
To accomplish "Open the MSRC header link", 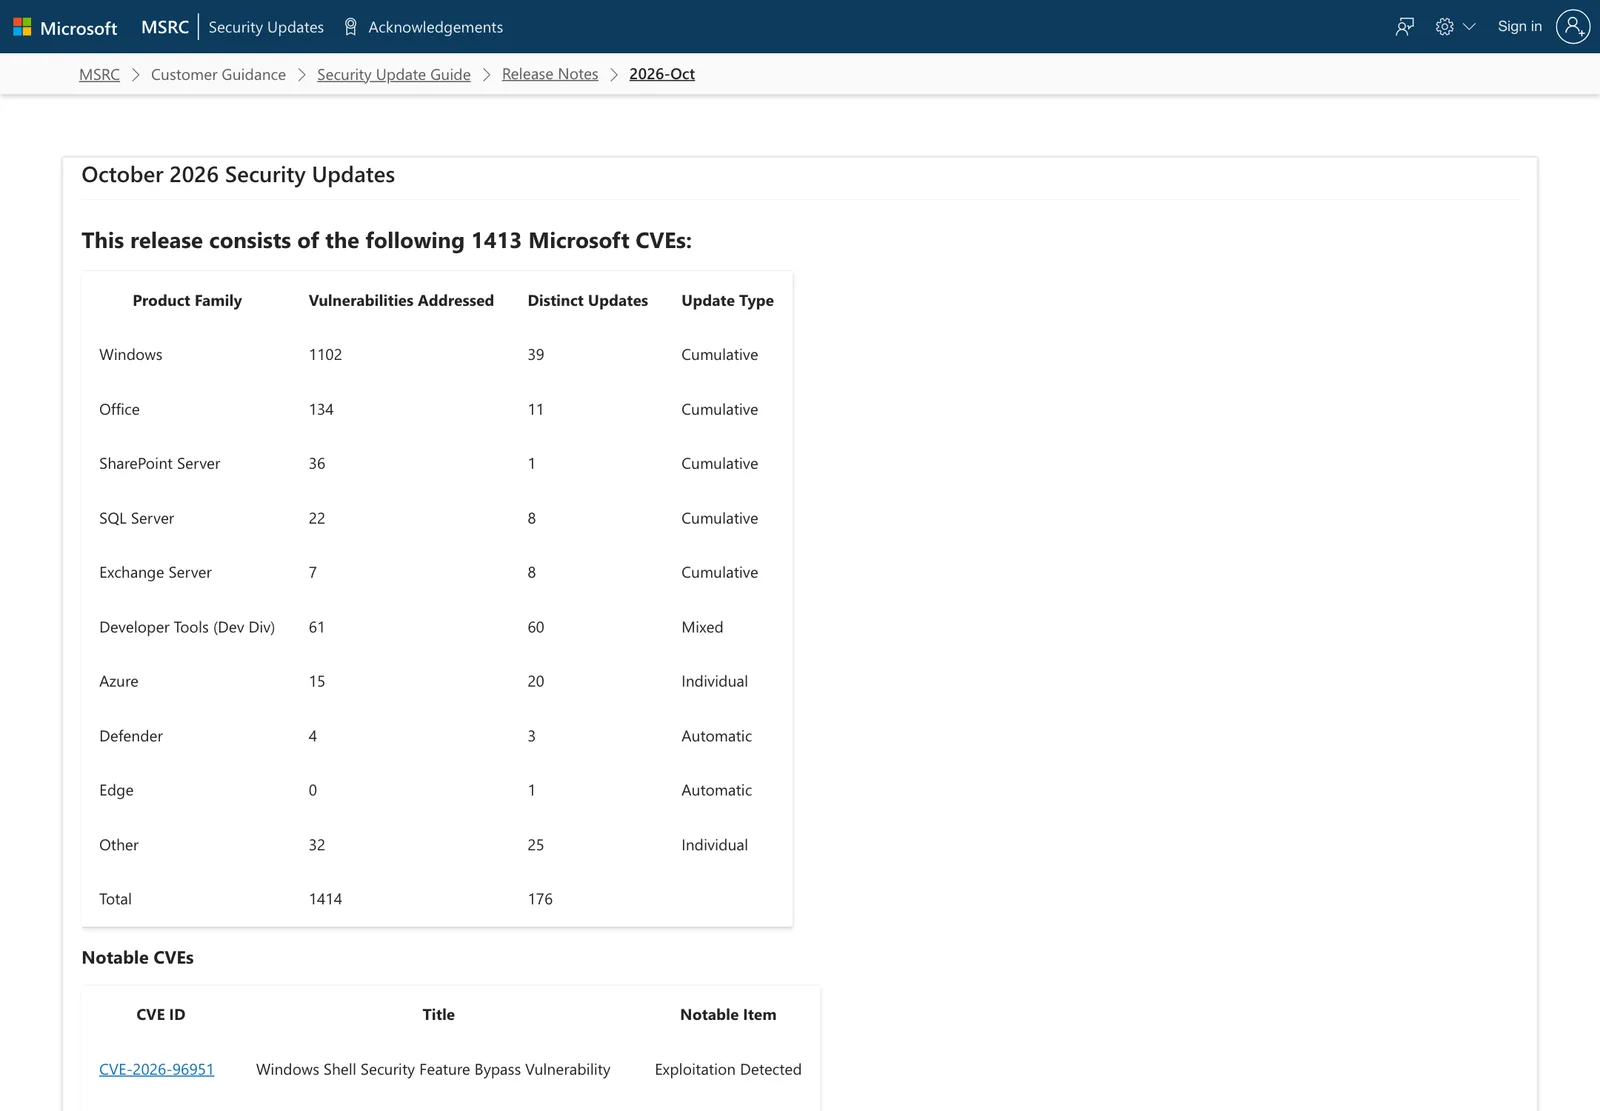I will coord(165,27).
